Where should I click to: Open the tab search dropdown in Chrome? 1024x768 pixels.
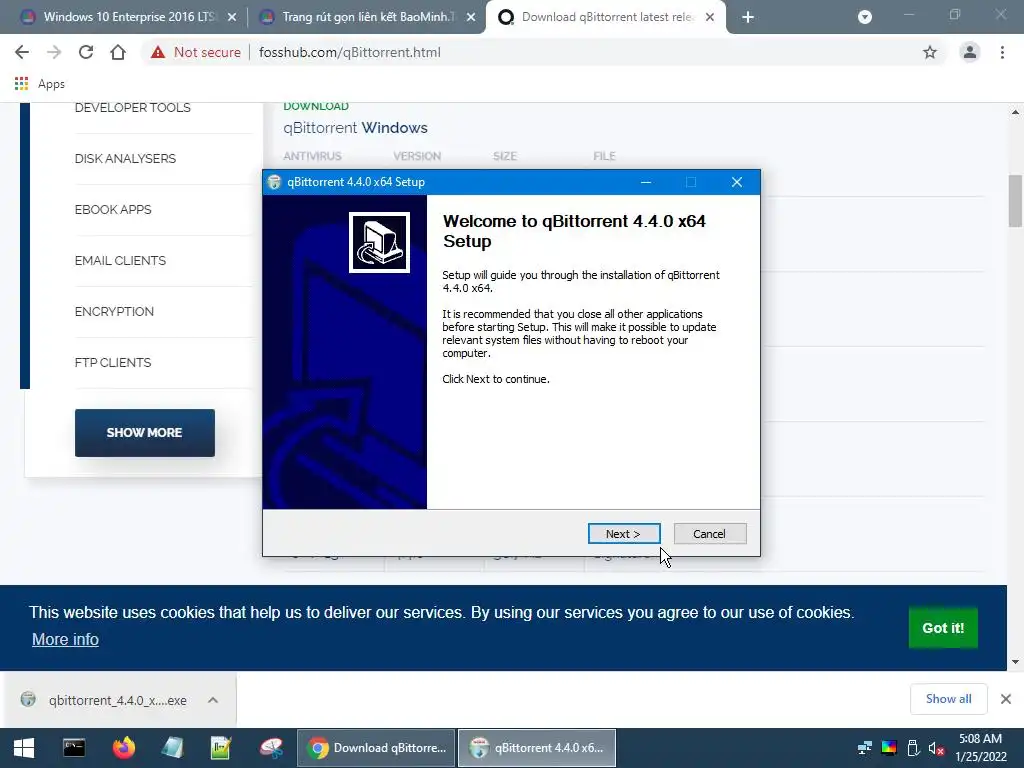865,17
